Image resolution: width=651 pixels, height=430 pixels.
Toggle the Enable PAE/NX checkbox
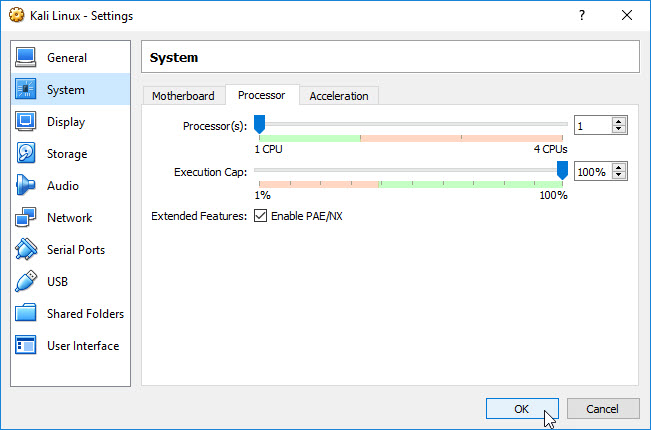pyautogui.click(x=260, y=216)
